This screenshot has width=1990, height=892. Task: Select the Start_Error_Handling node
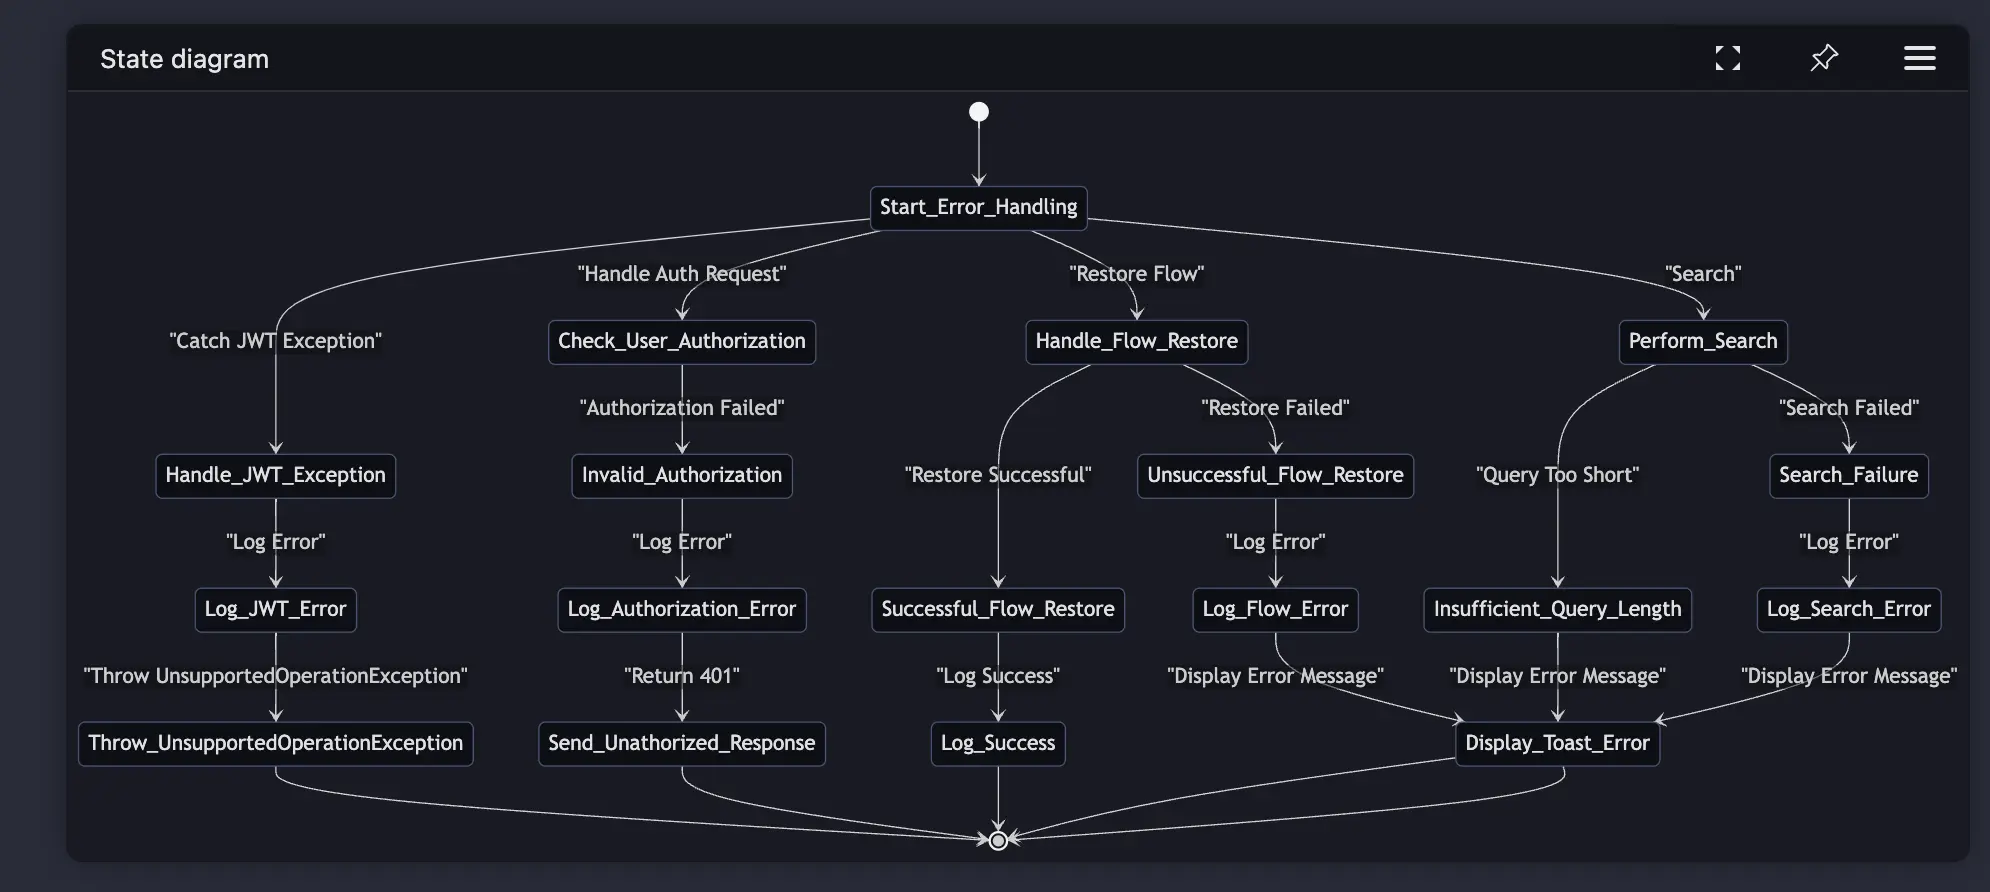pos(978,208)
